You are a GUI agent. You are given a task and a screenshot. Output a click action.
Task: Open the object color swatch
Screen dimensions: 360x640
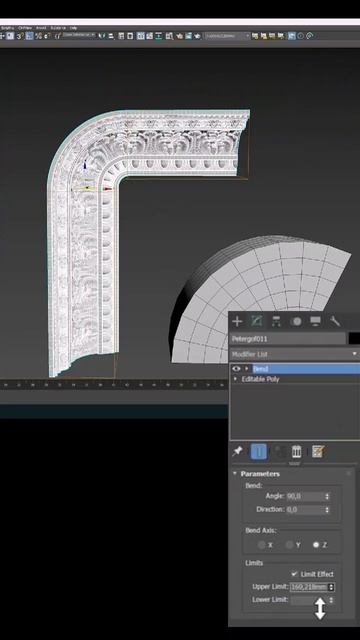point(354,338)
